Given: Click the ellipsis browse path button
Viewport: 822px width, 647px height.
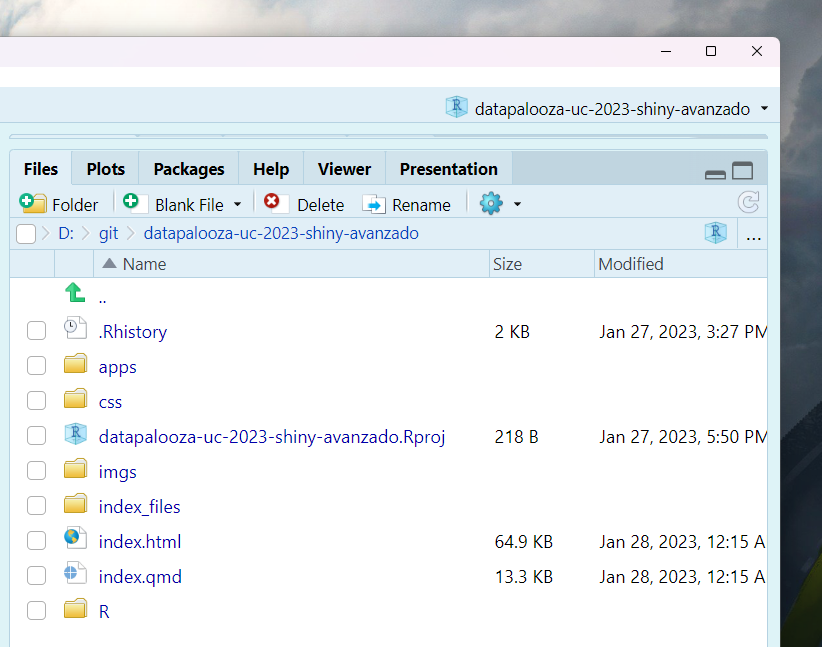Looking at the screenshot, I should pyautogui.click(x=754, y=236).
